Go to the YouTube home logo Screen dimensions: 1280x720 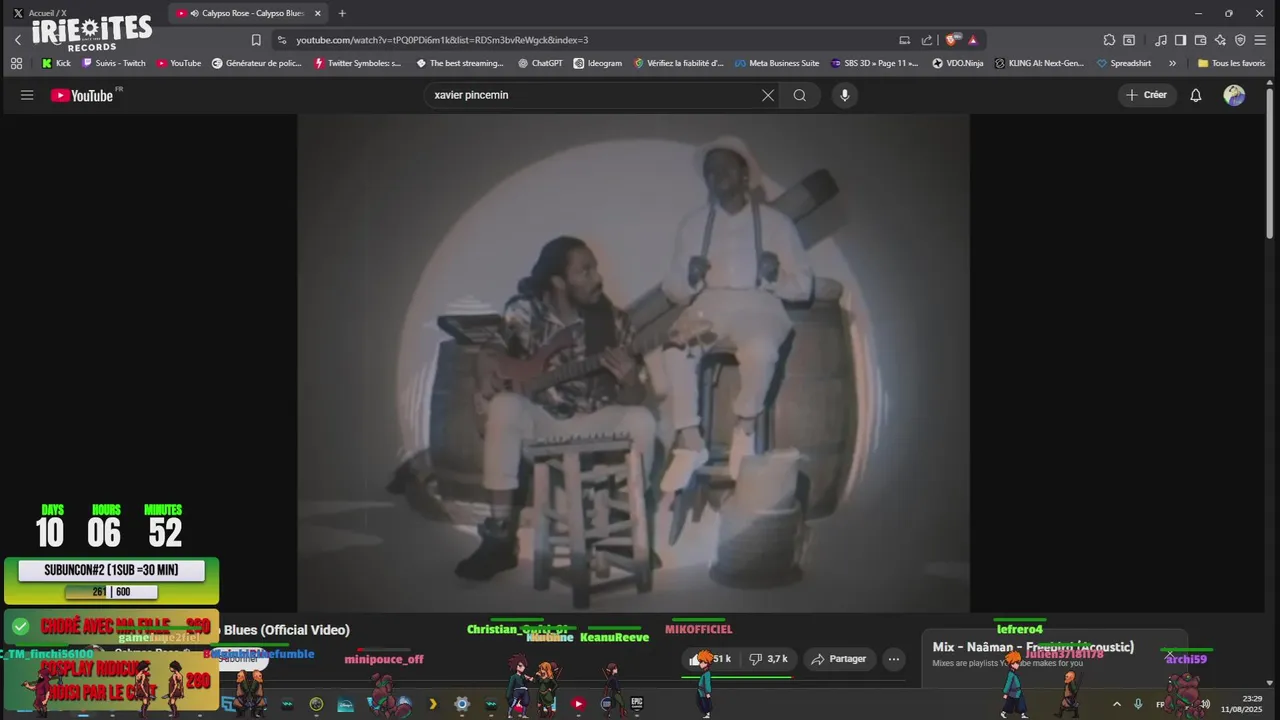tap(83, 95)
